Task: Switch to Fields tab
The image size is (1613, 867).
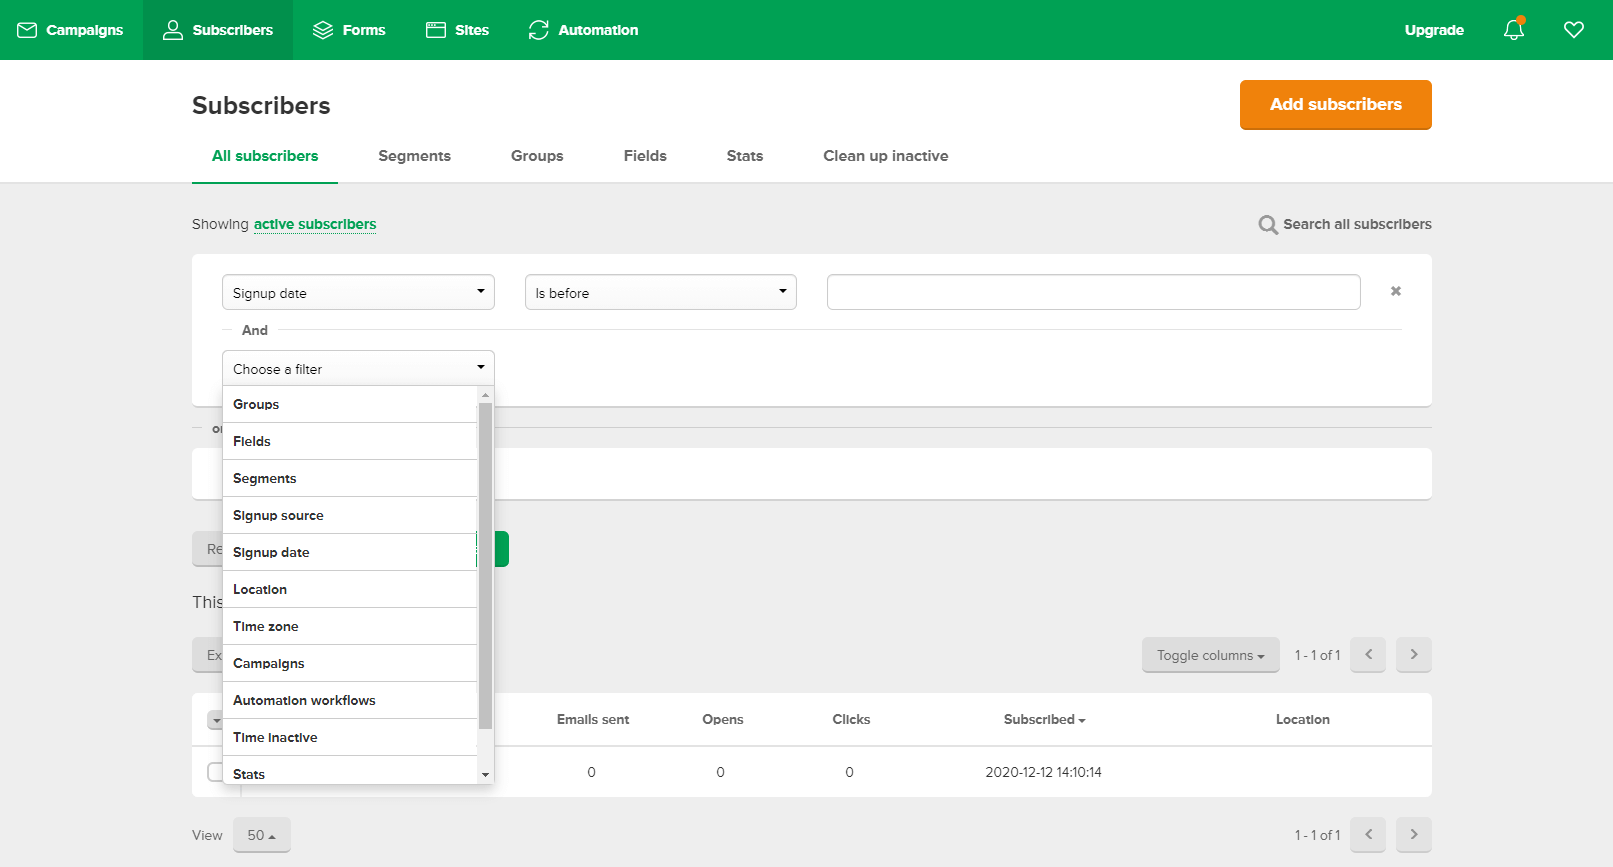Action: click(645, 156)
